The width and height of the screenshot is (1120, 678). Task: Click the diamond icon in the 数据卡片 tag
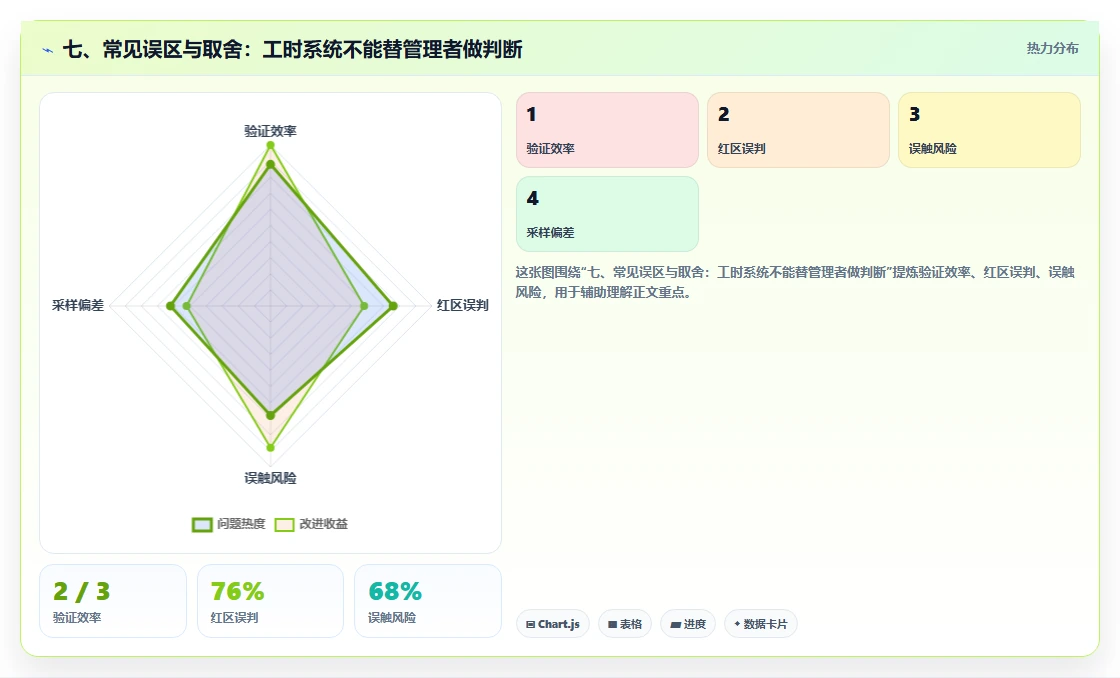[737, 624]
